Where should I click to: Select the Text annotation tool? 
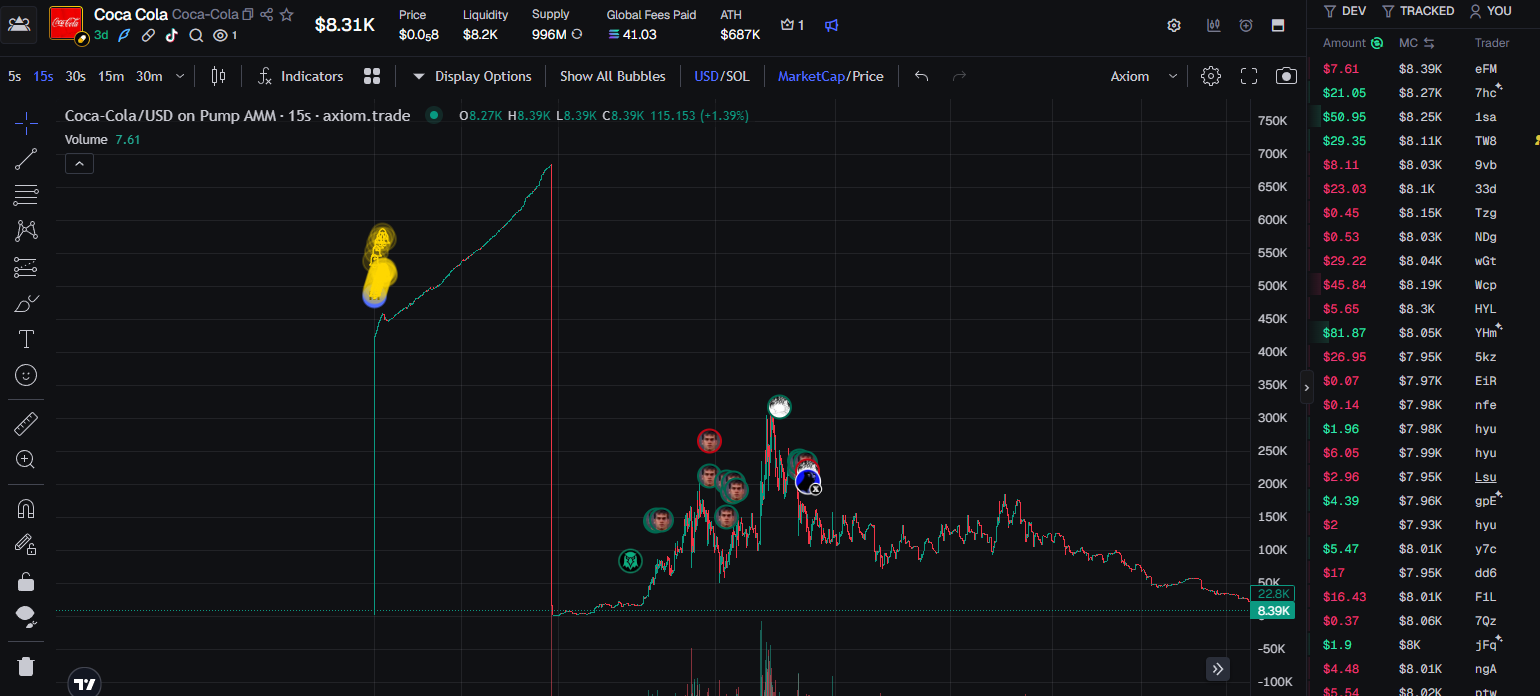point(26,339)
